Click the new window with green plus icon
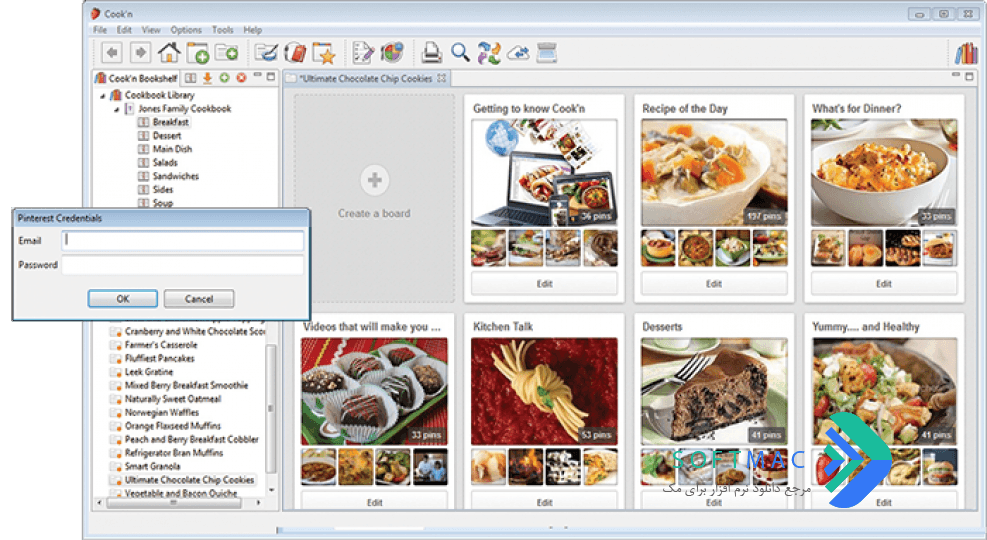This screenshot has width=987, height=540. pos(198,53)
